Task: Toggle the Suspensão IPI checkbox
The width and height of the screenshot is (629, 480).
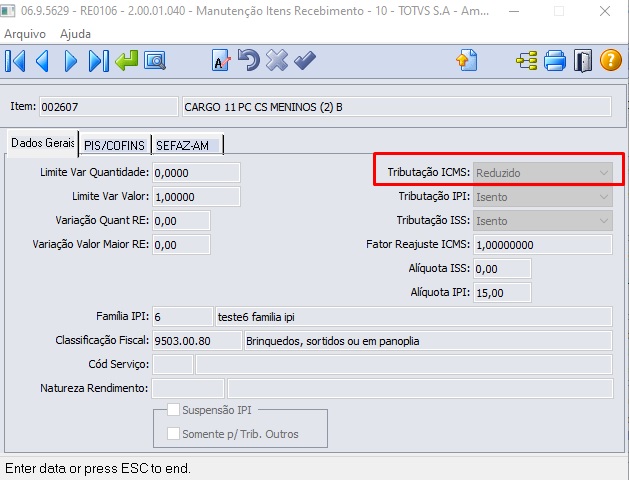Action: point(173,410)
